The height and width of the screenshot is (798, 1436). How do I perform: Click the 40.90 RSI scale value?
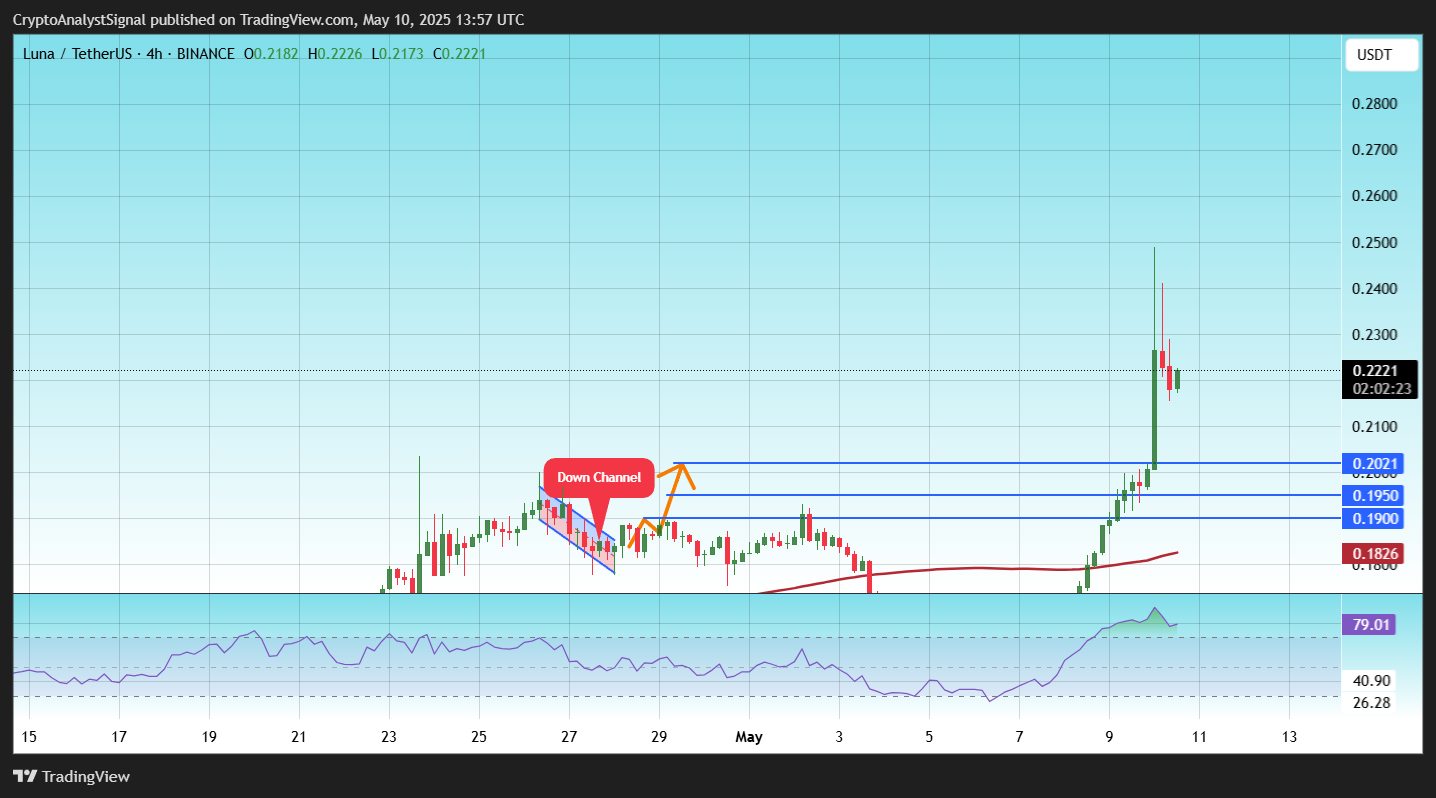(x=1372, y=681)
